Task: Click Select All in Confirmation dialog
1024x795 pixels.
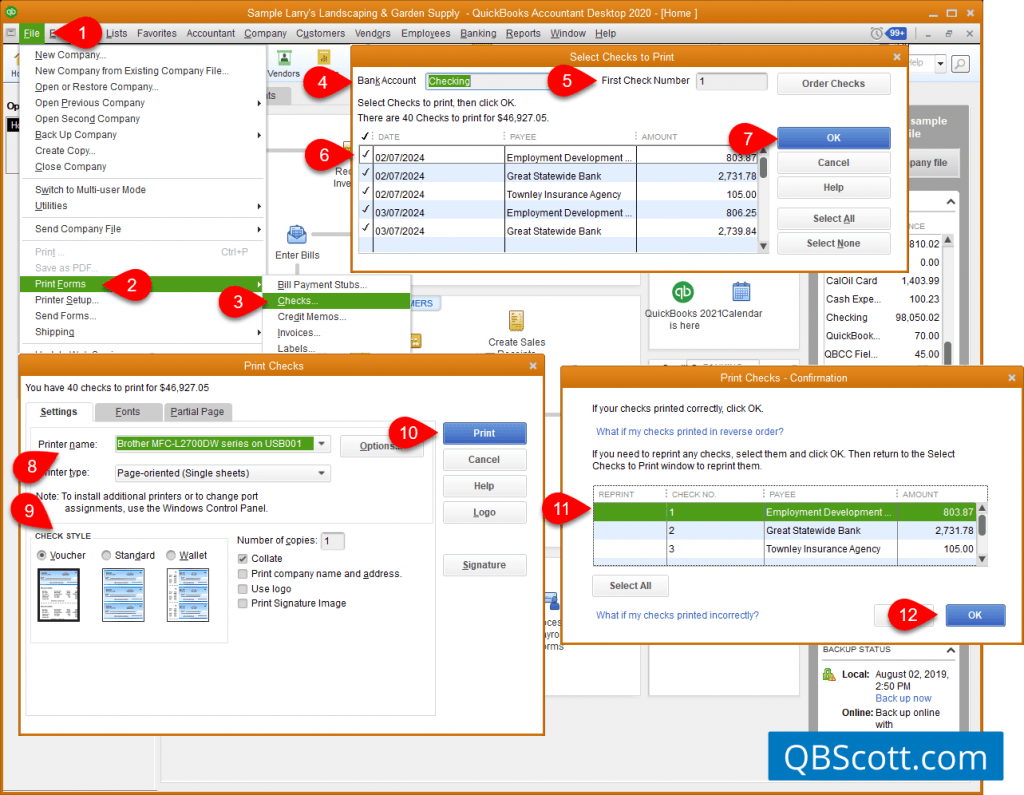Action: click(630, 586)
